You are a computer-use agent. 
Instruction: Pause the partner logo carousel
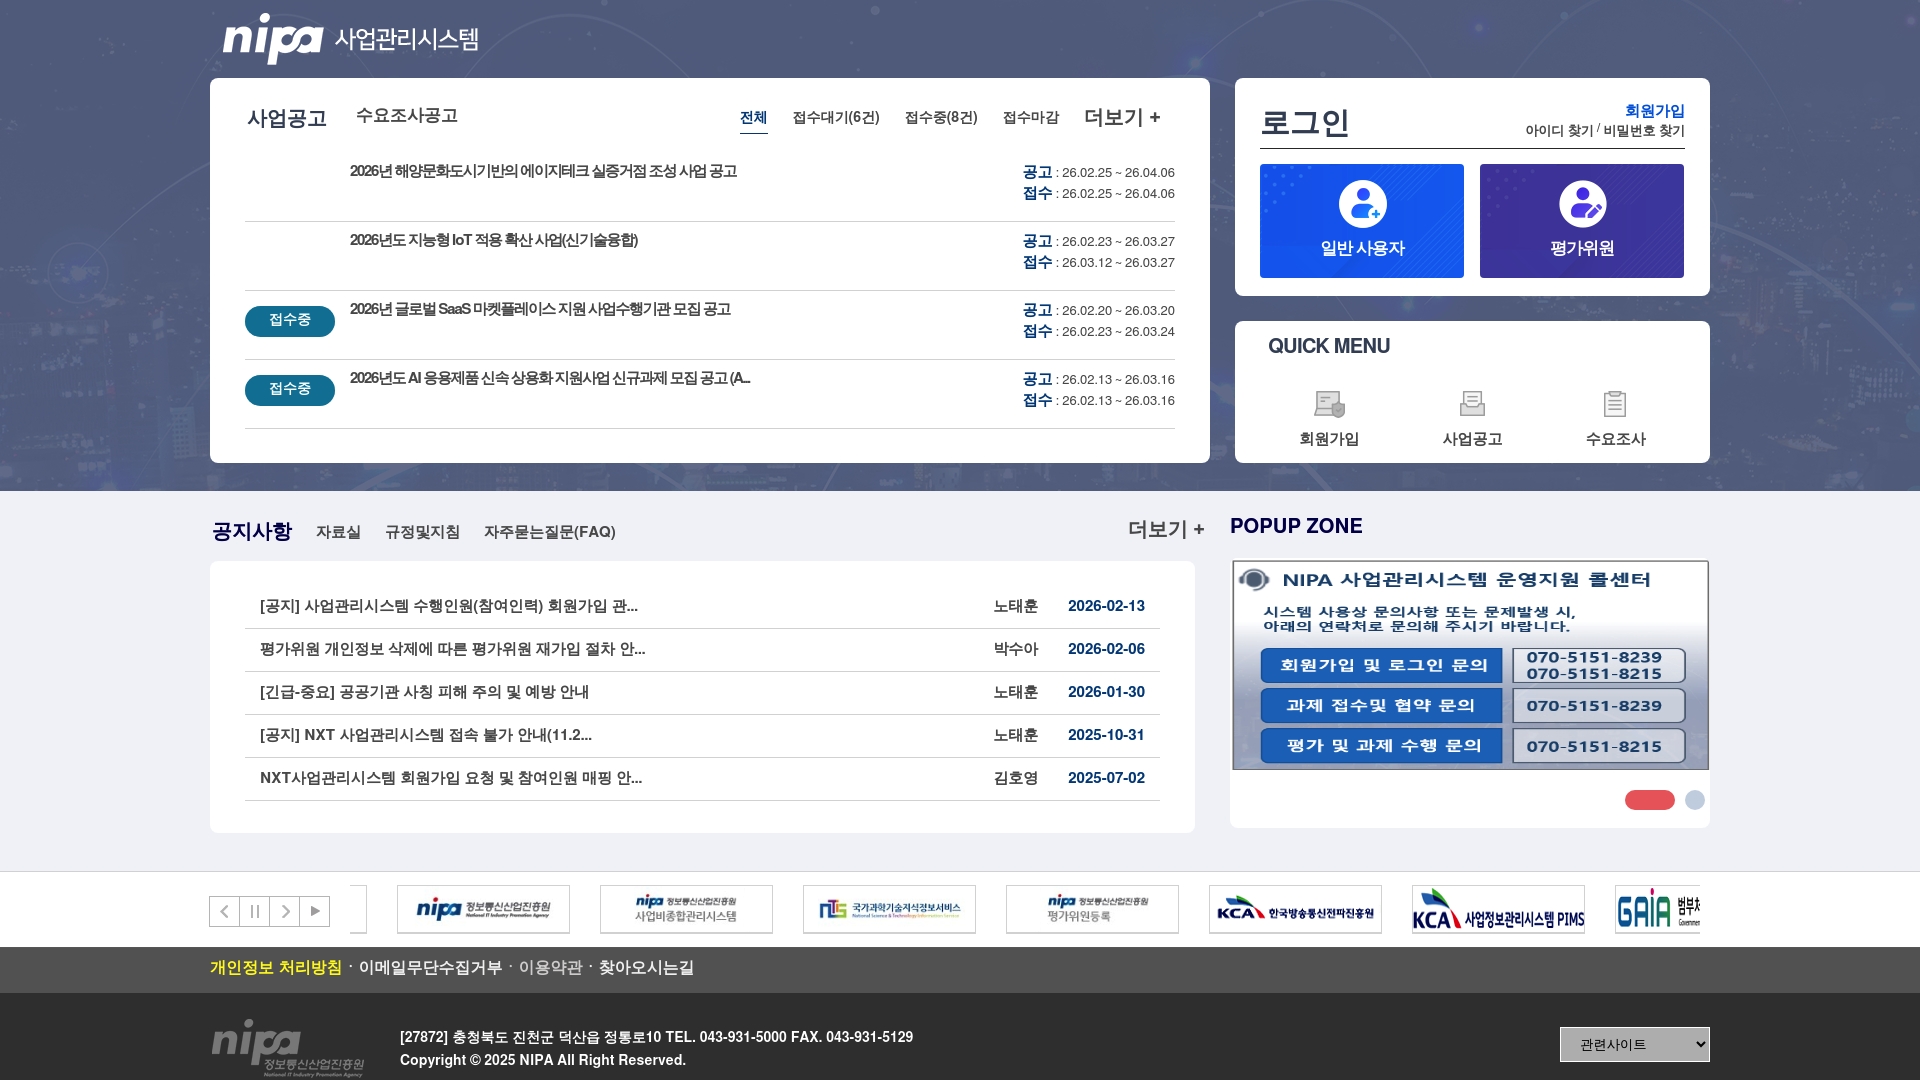point(254,911)
